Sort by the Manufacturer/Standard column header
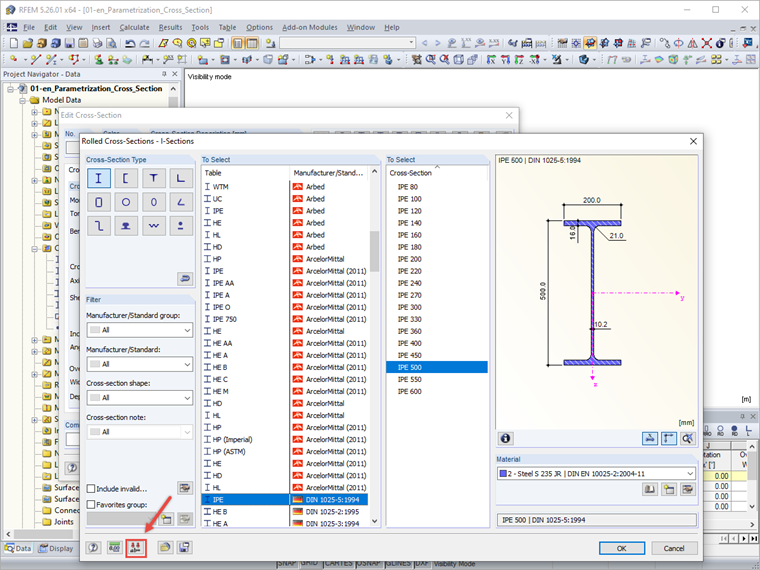Viewport: 760px width, 570px height. [329, 173]
